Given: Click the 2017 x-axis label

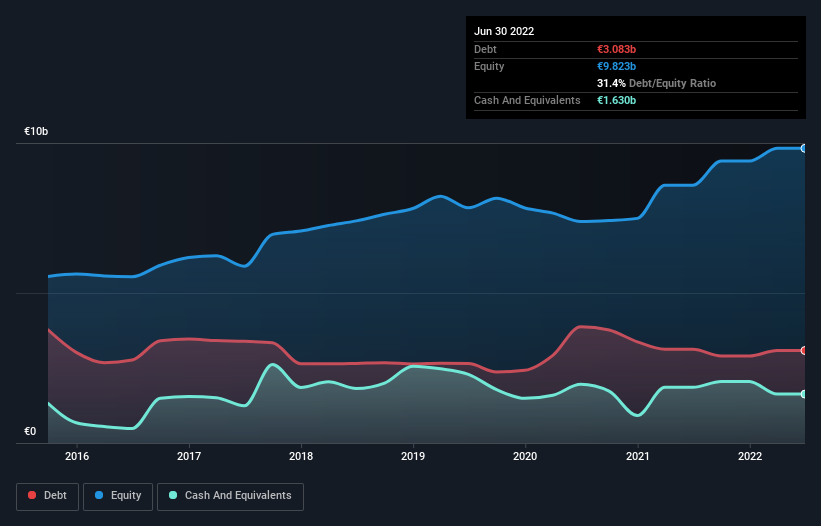Looking at the screenshot, I should (x=189, y=456).
